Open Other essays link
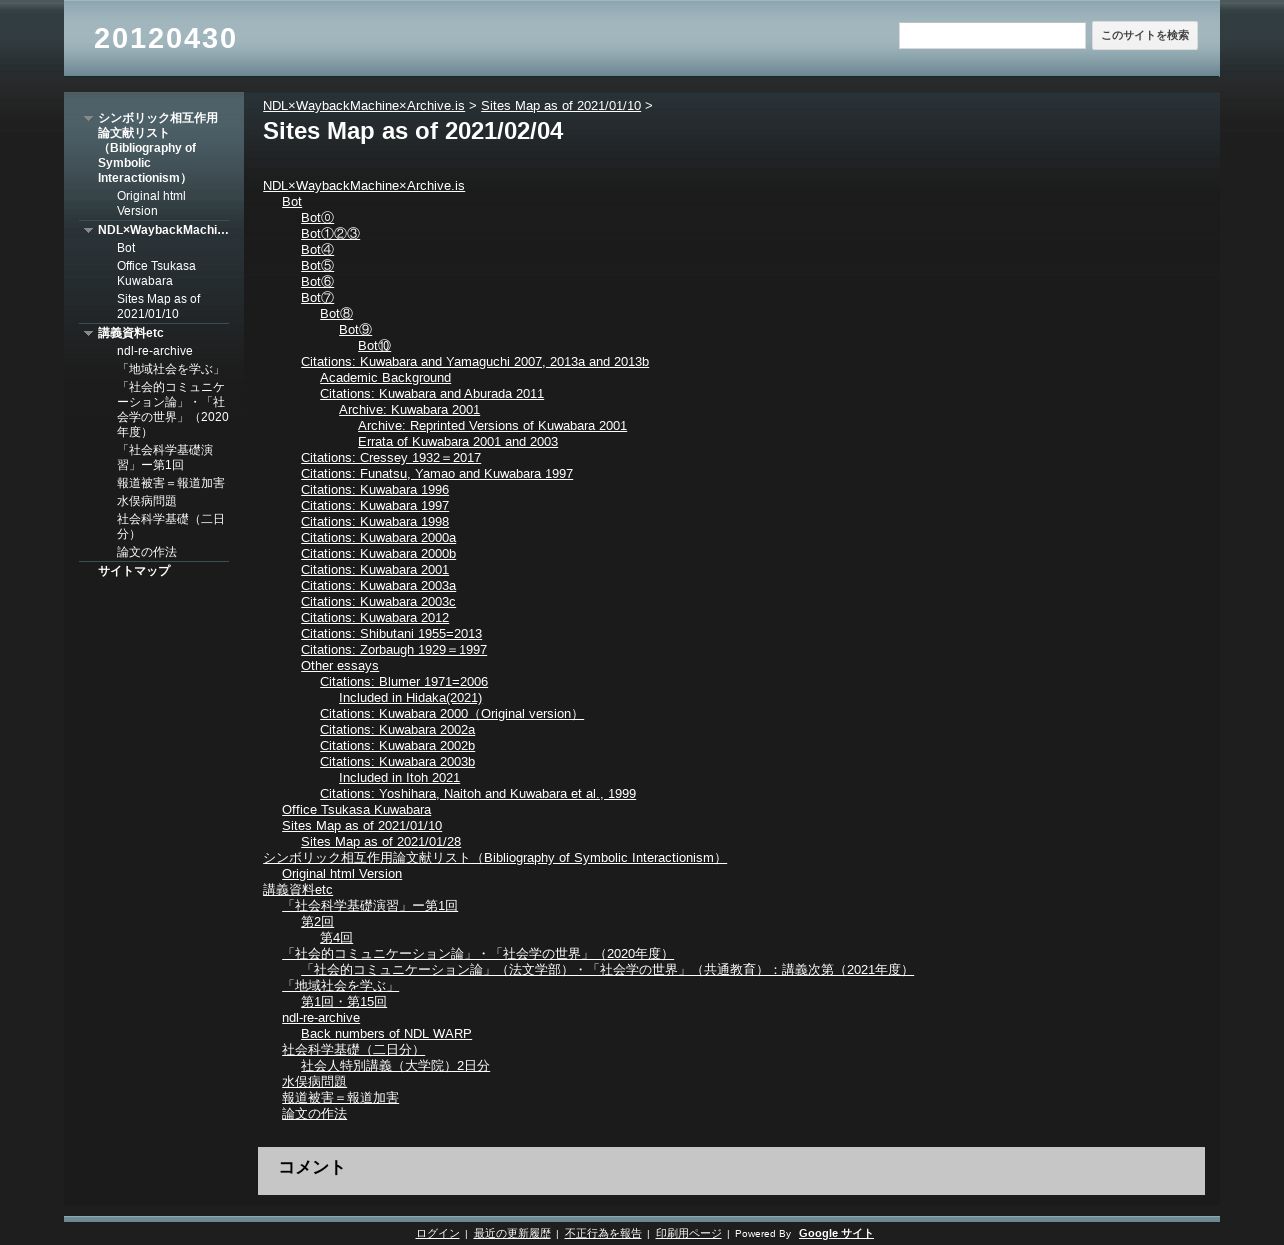Image resolution: width=1284 pixels, height=1245 pixels. point(340,665)
